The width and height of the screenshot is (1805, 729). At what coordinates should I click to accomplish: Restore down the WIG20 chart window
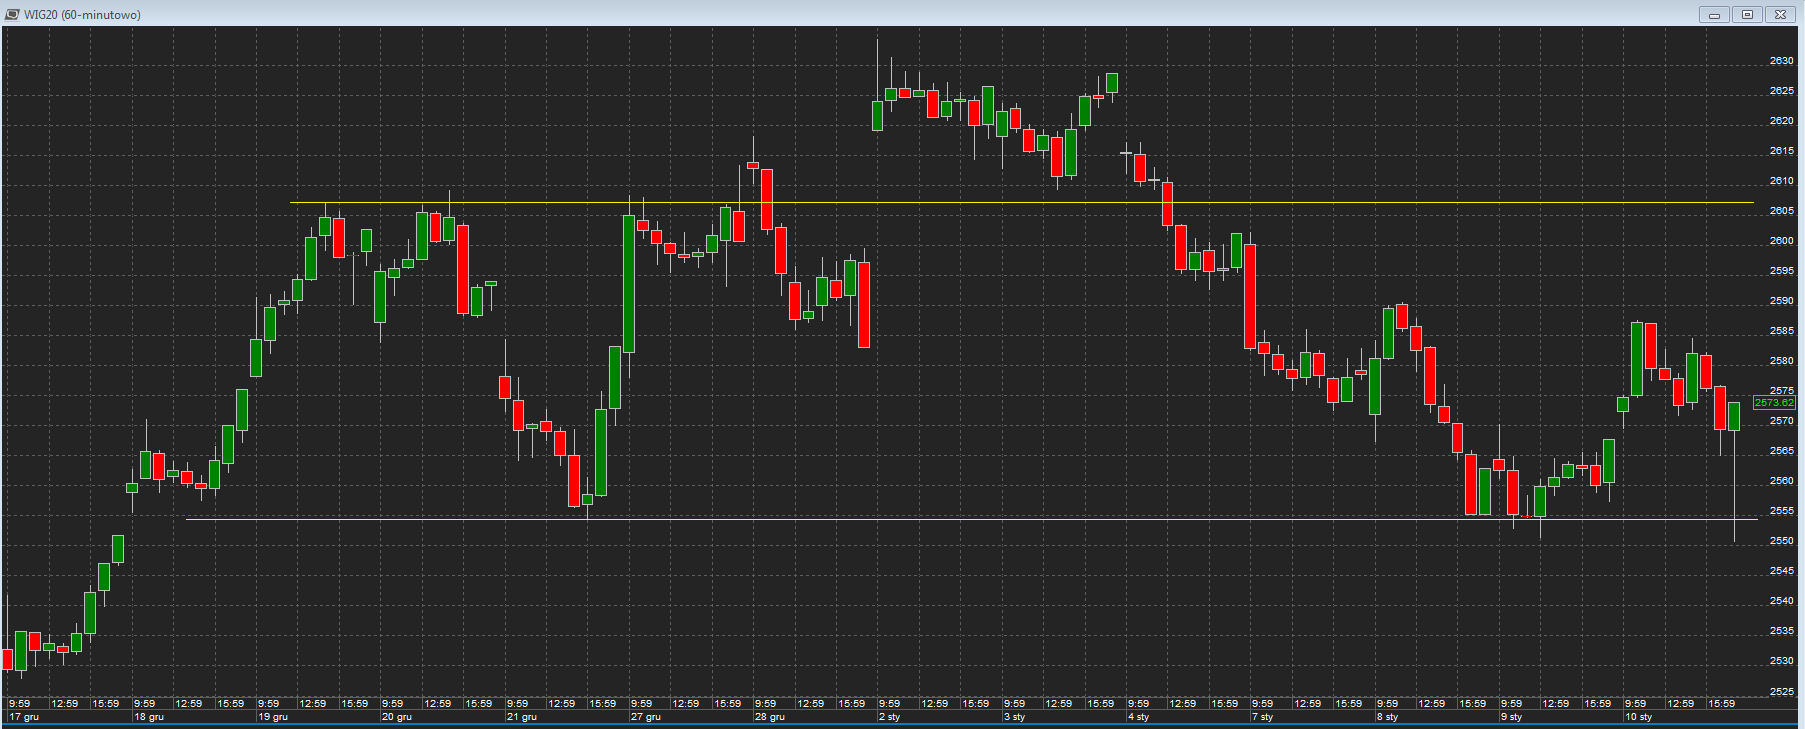(1747, 14)
